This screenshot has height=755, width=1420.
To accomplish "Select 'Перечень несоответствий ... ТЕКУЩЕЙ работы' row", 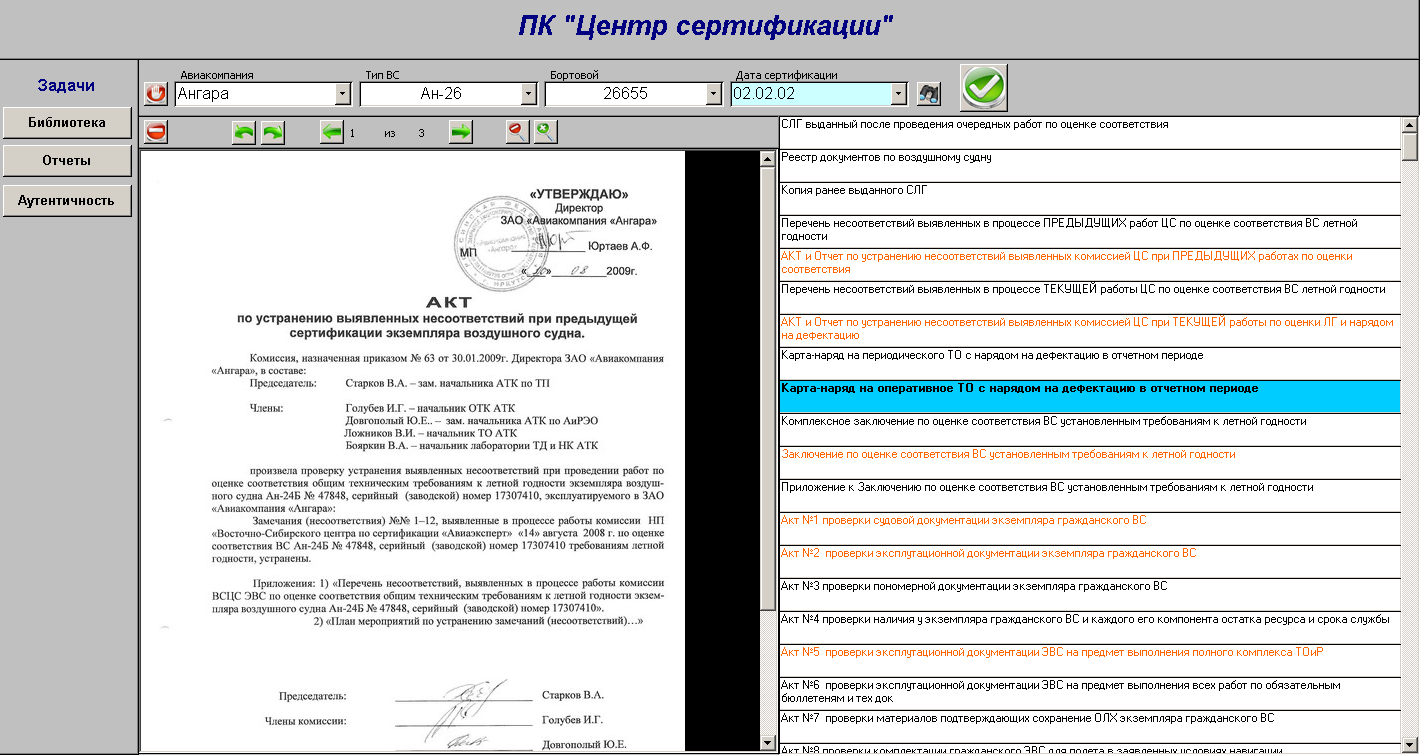I will [1089, 298].
